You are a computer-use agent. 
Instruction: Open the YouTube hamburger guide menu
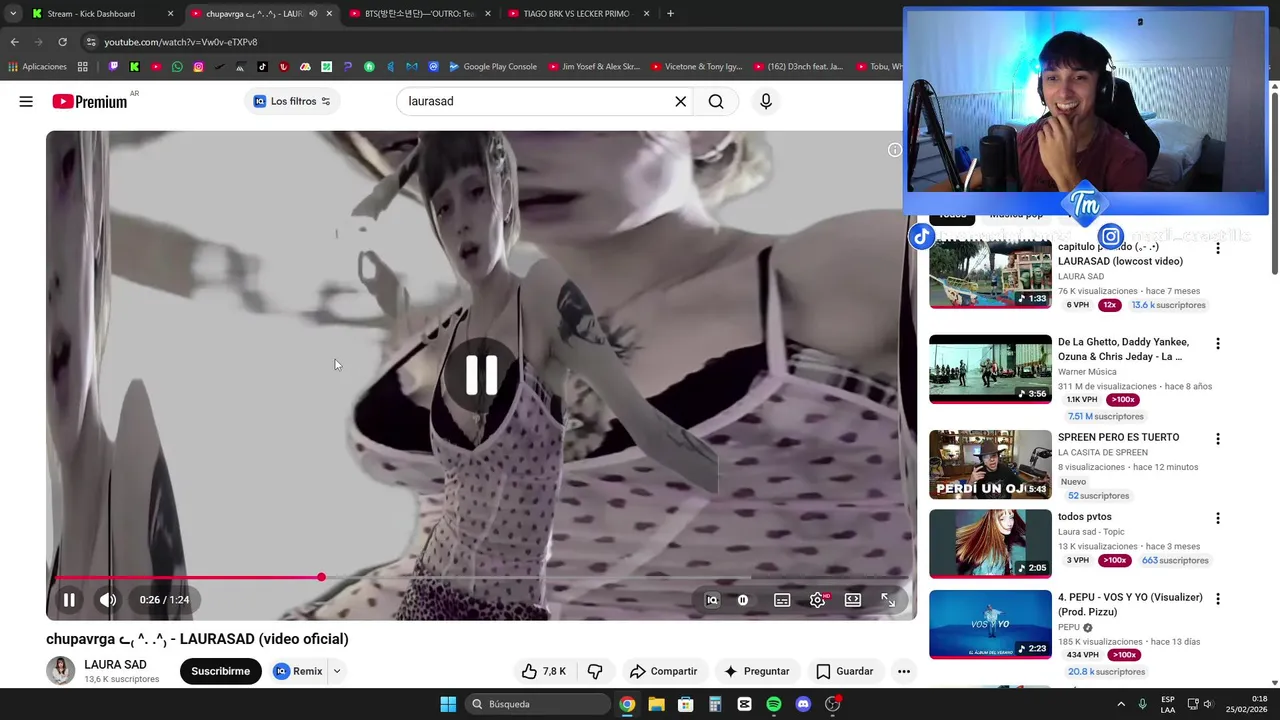[26, 101]
